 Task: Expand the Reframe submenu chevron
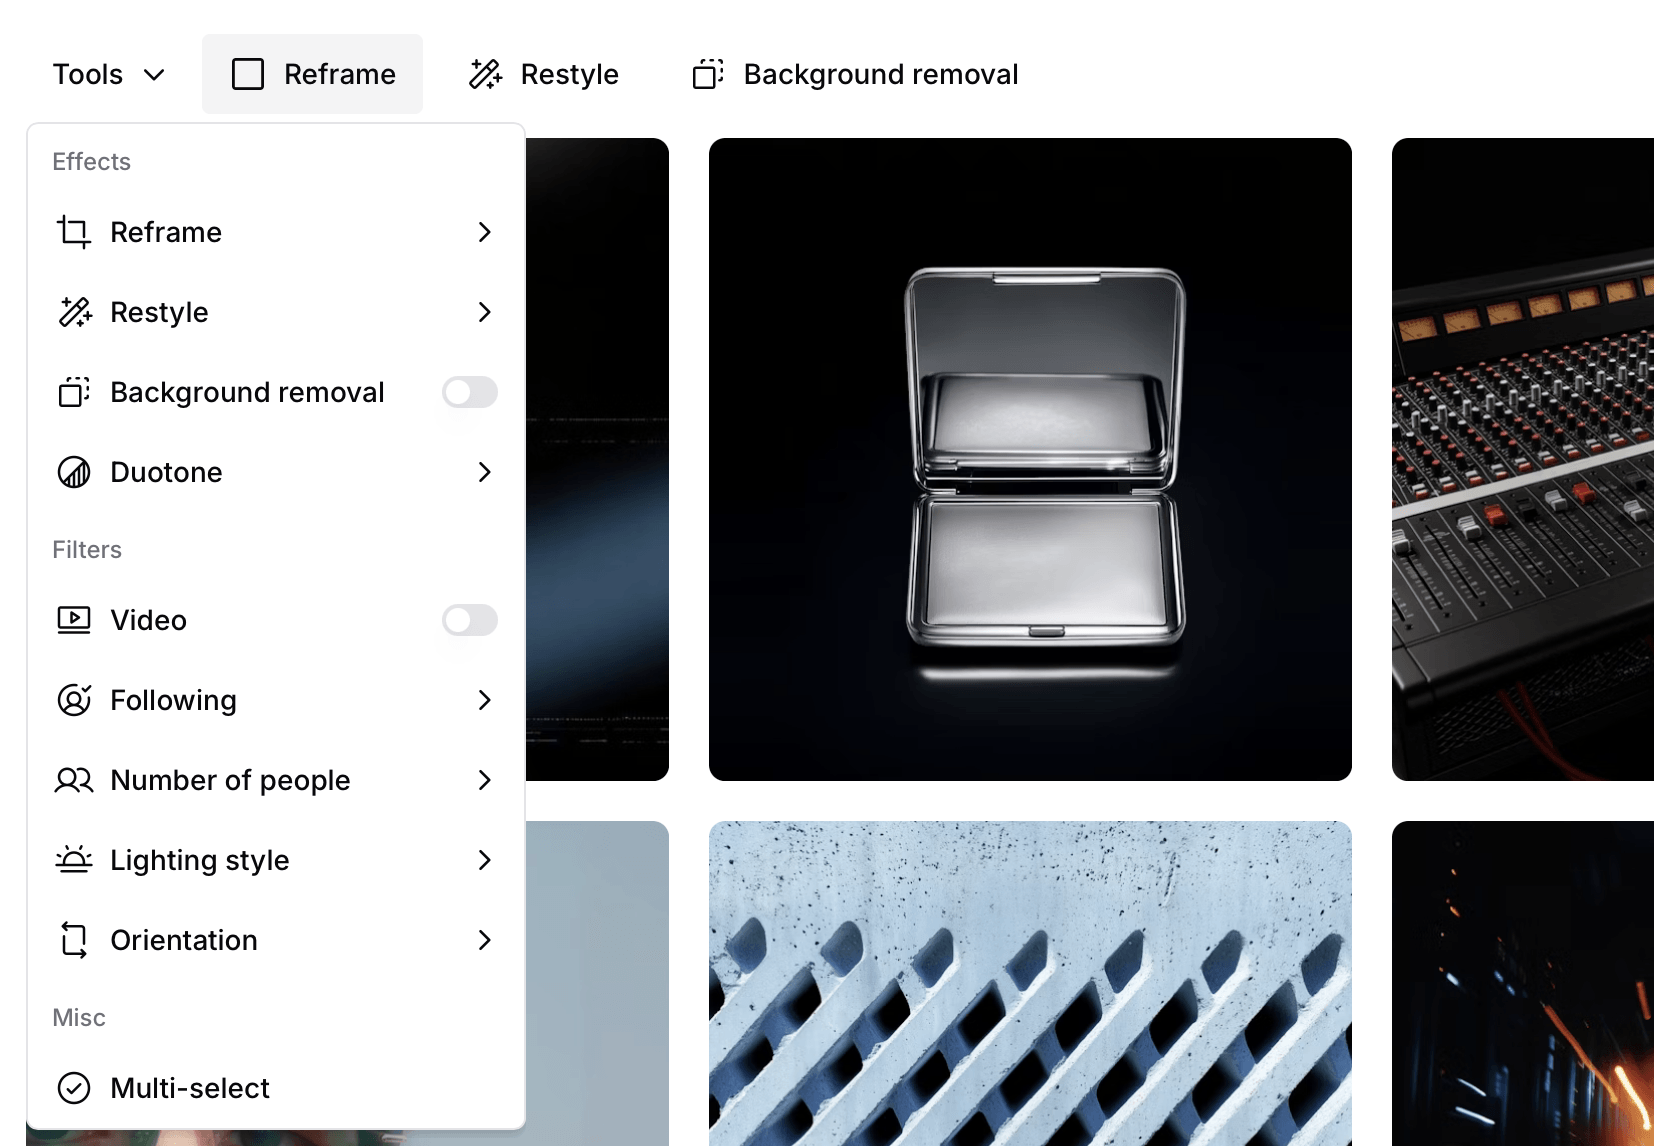click(485, 232)
